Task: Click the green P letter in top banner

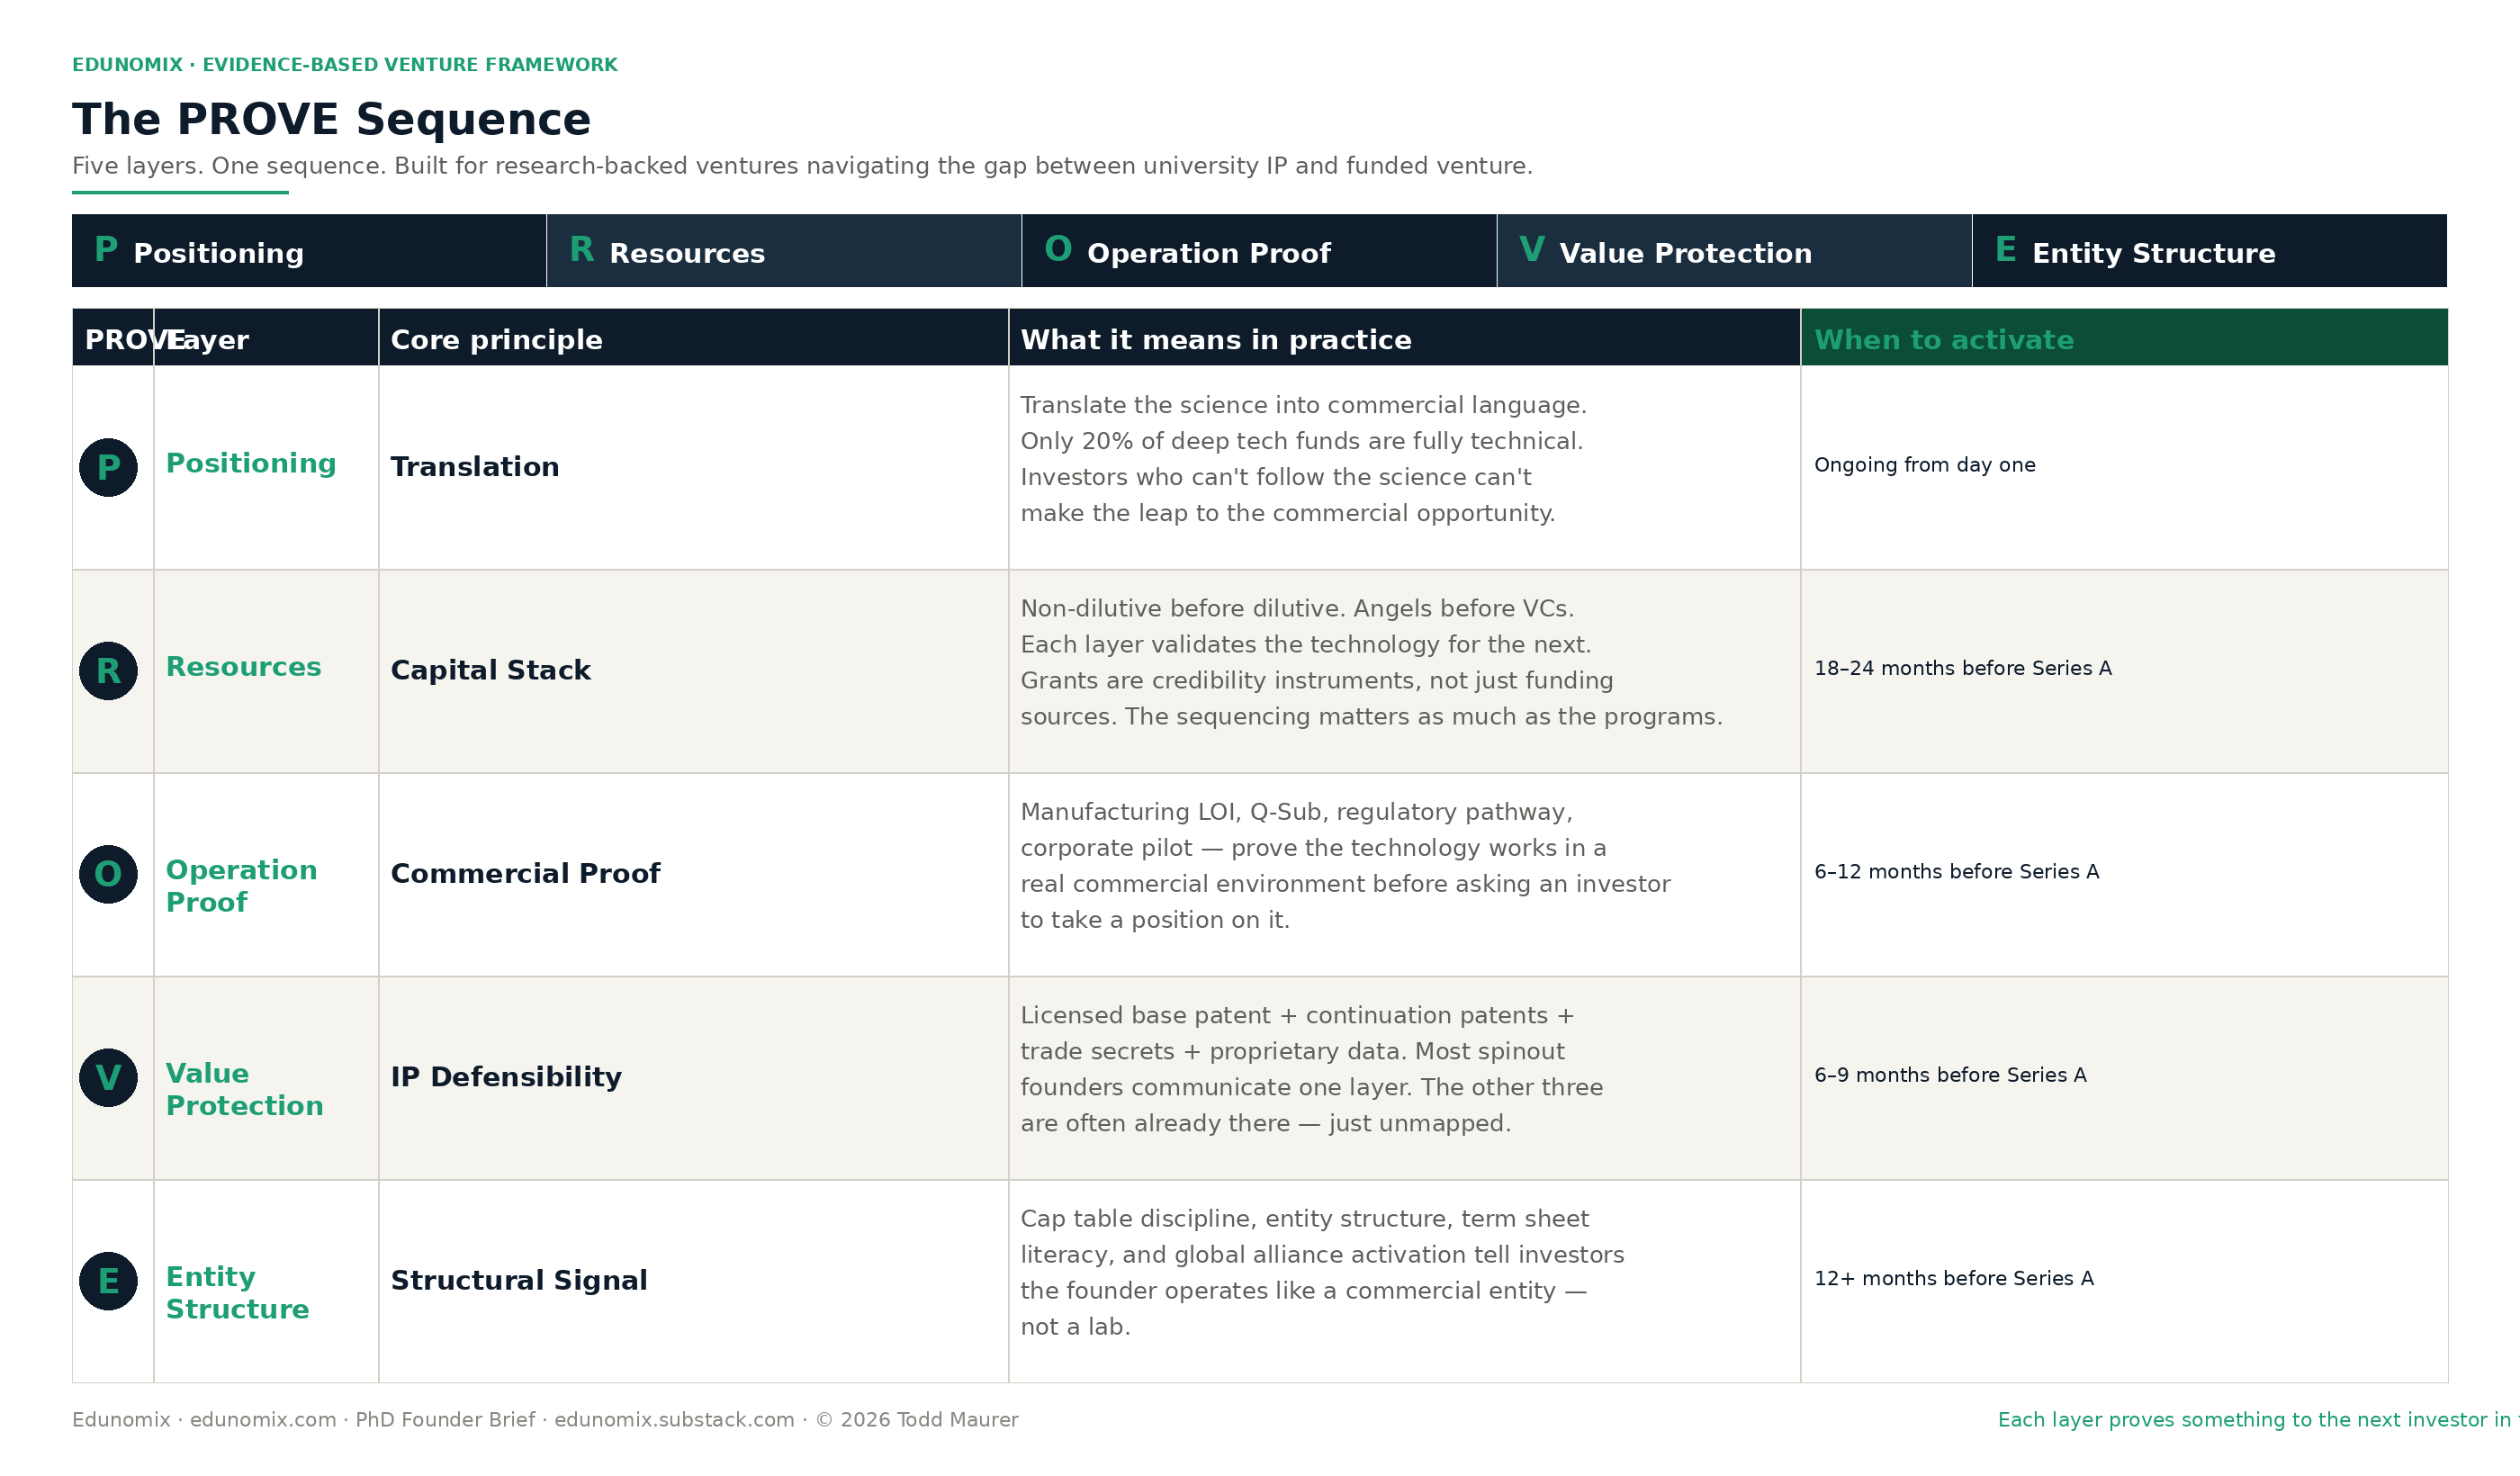Action: click(x=106, y=250)
